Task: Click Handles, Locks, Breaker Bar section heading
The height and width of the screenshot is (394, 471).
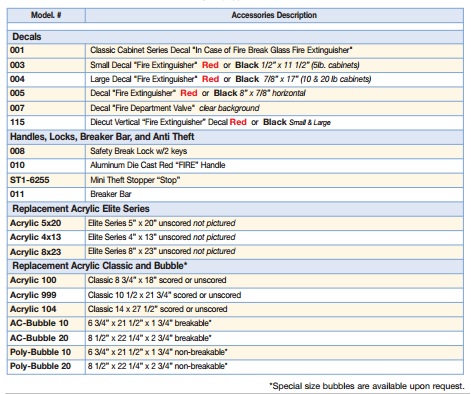Action: click(x=102, y=137)
